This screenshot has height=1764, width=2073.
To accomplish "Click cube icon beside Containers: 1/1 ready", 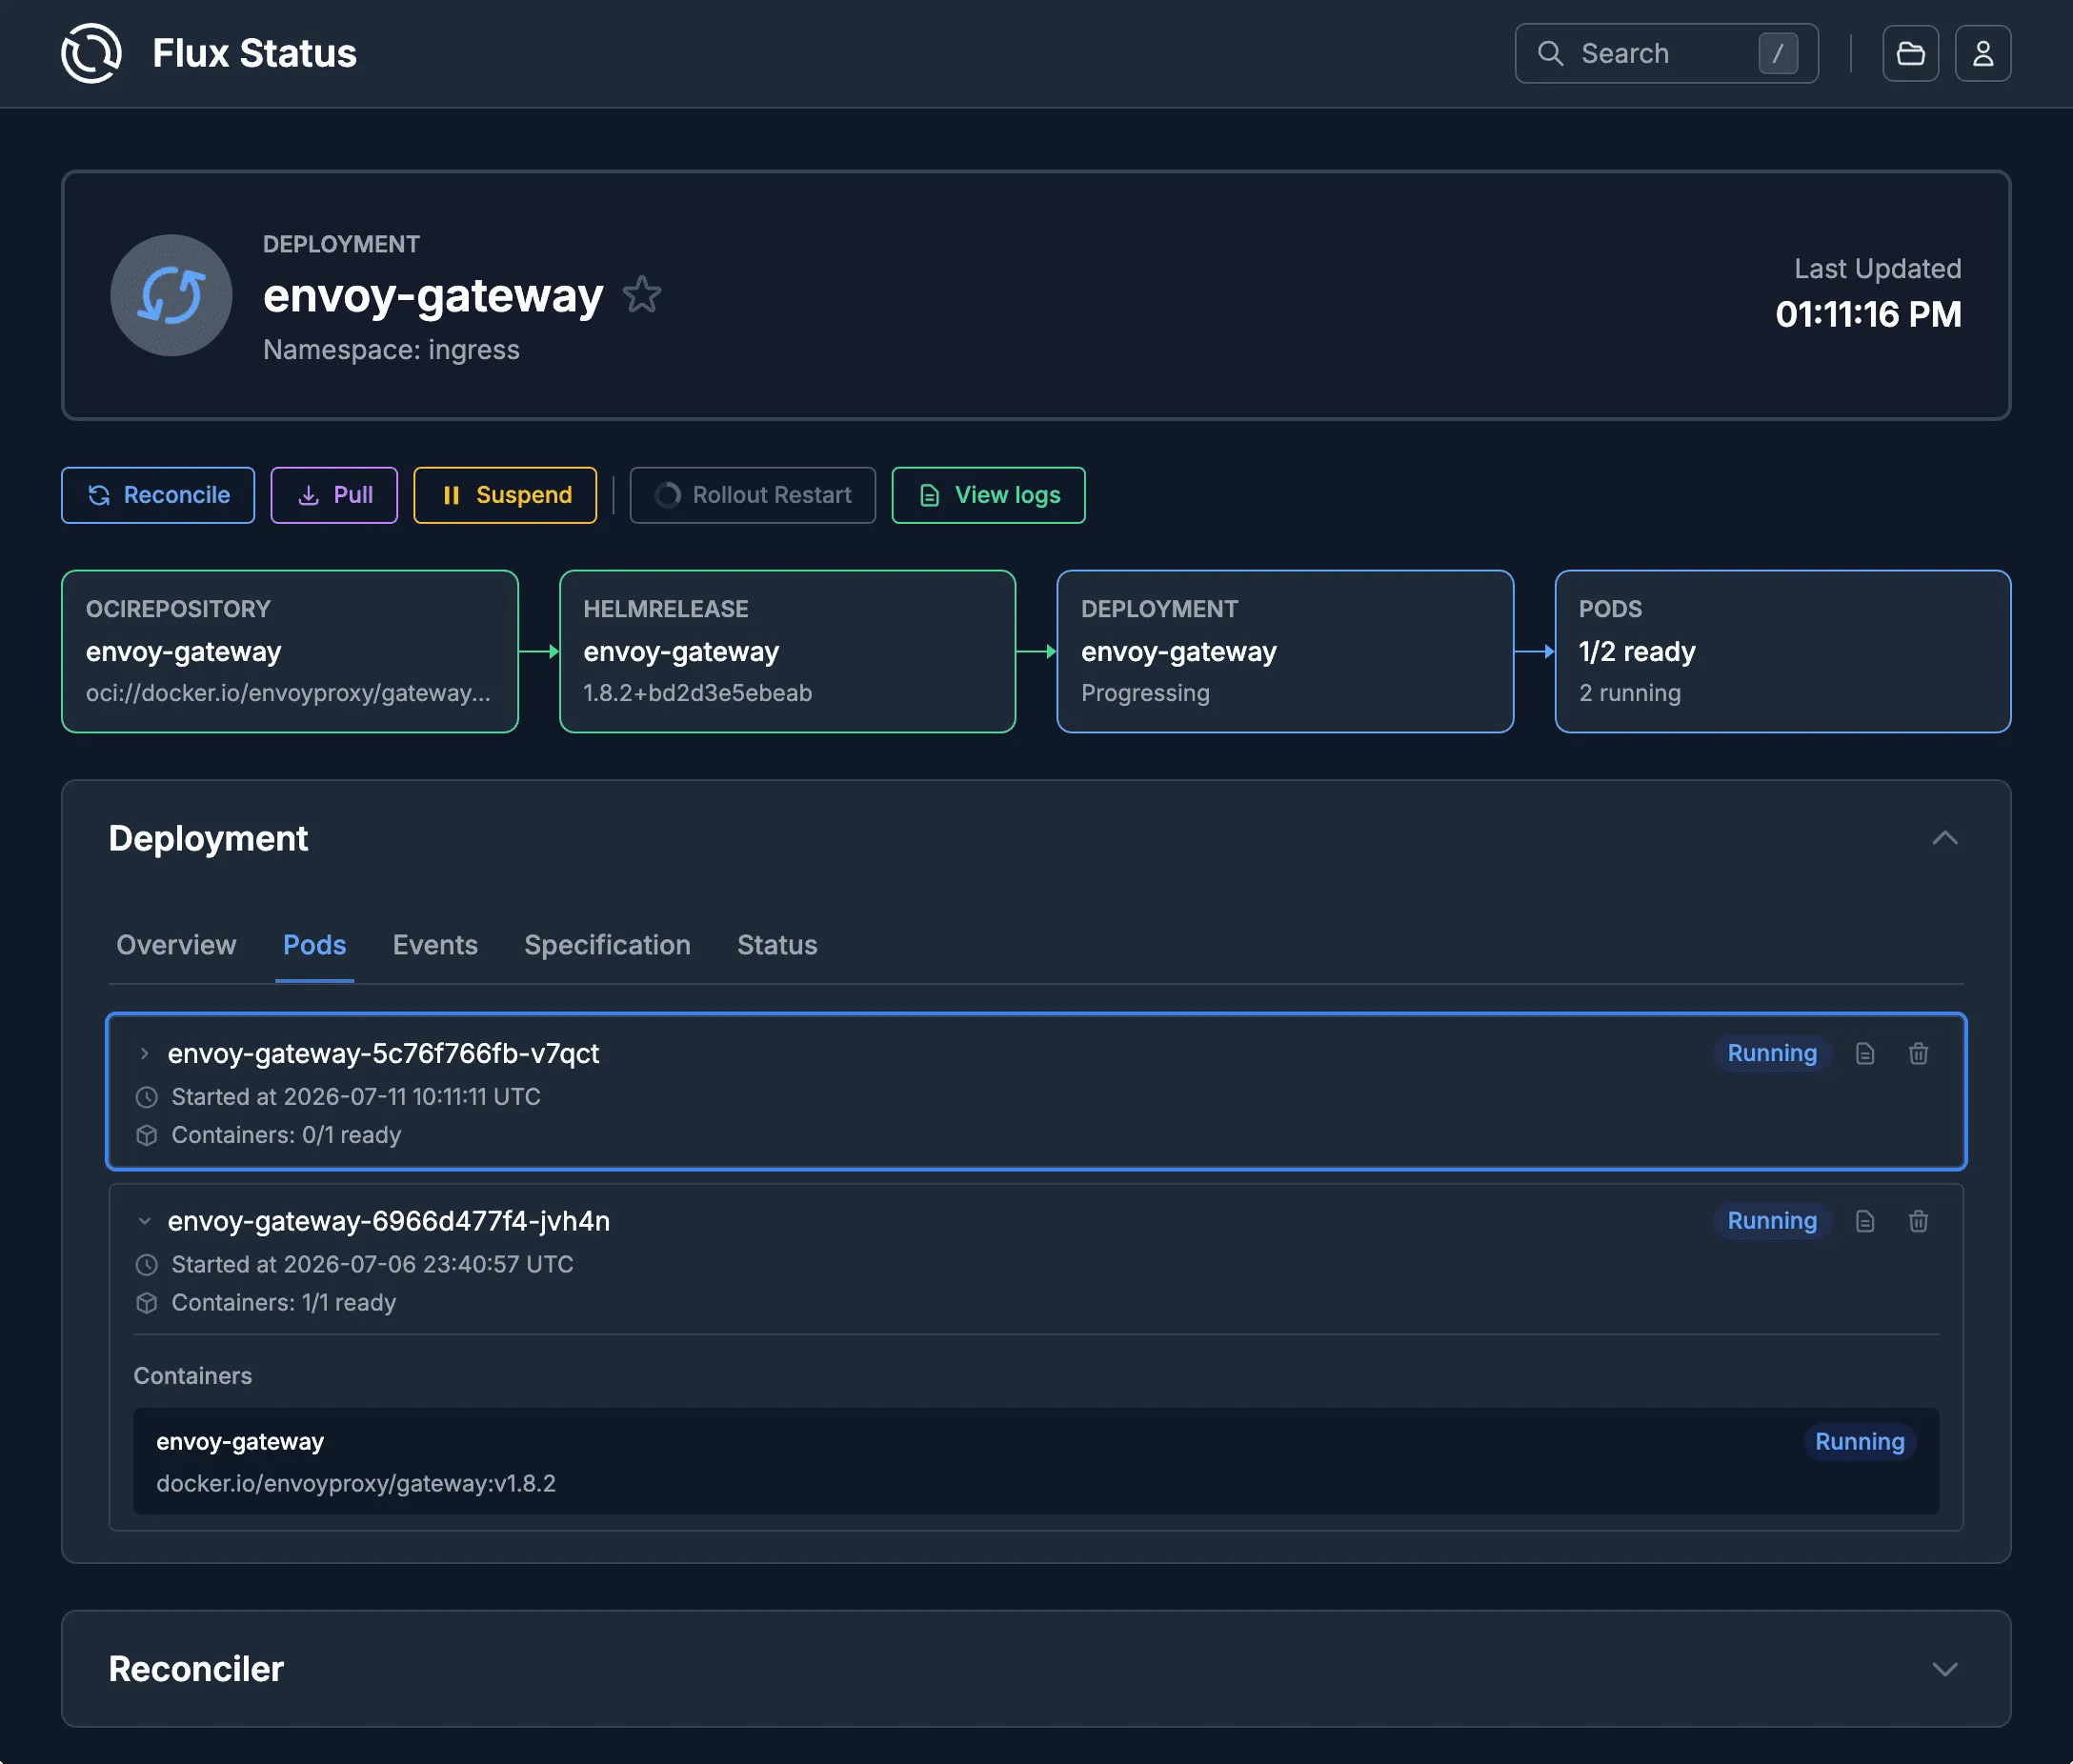I will tap(146, 1303).
